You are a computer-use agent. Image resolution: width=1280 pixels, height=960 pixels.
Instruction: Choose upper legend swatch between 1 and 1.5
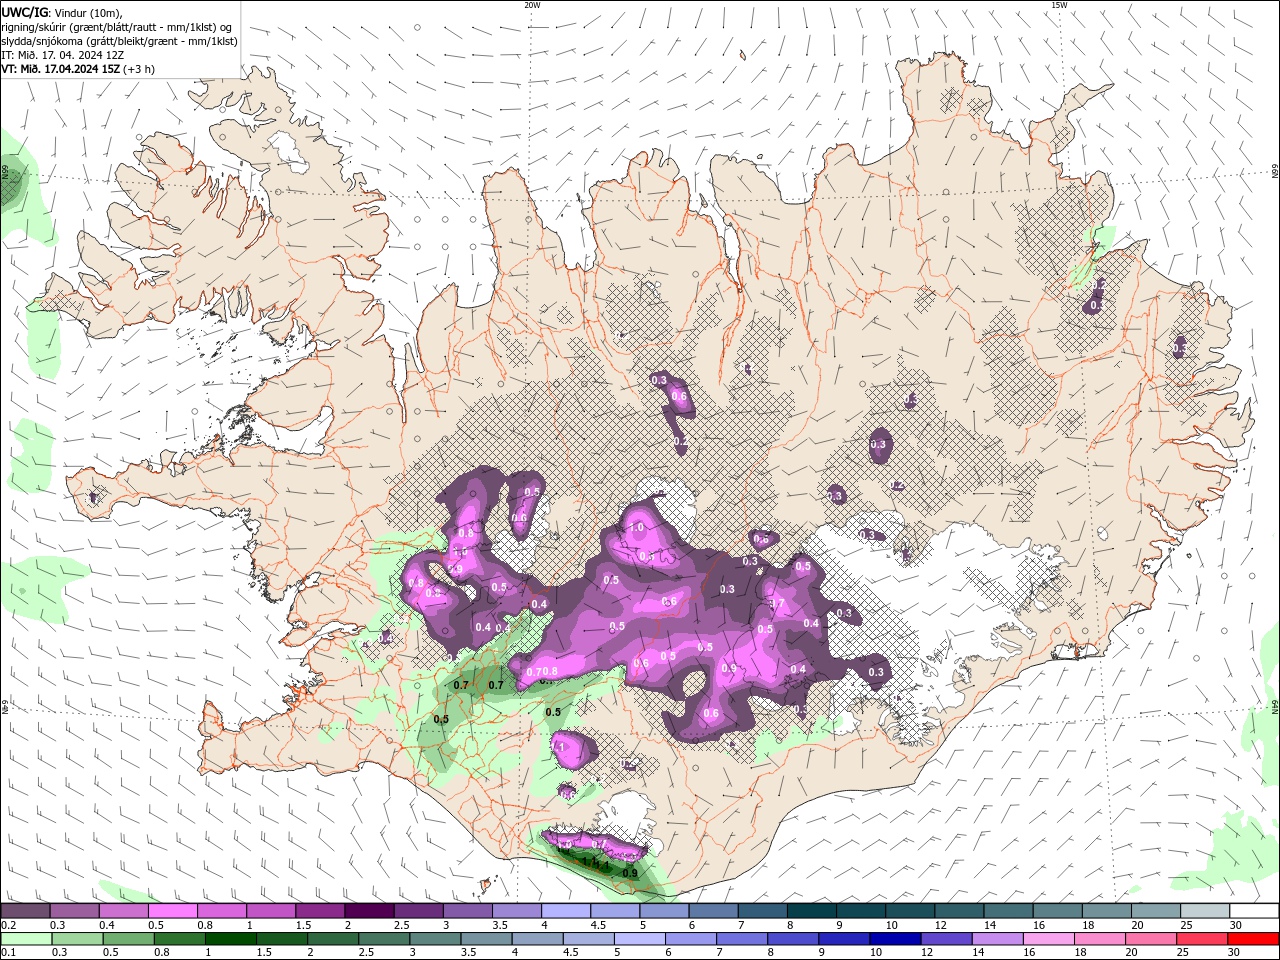(271, 911)
